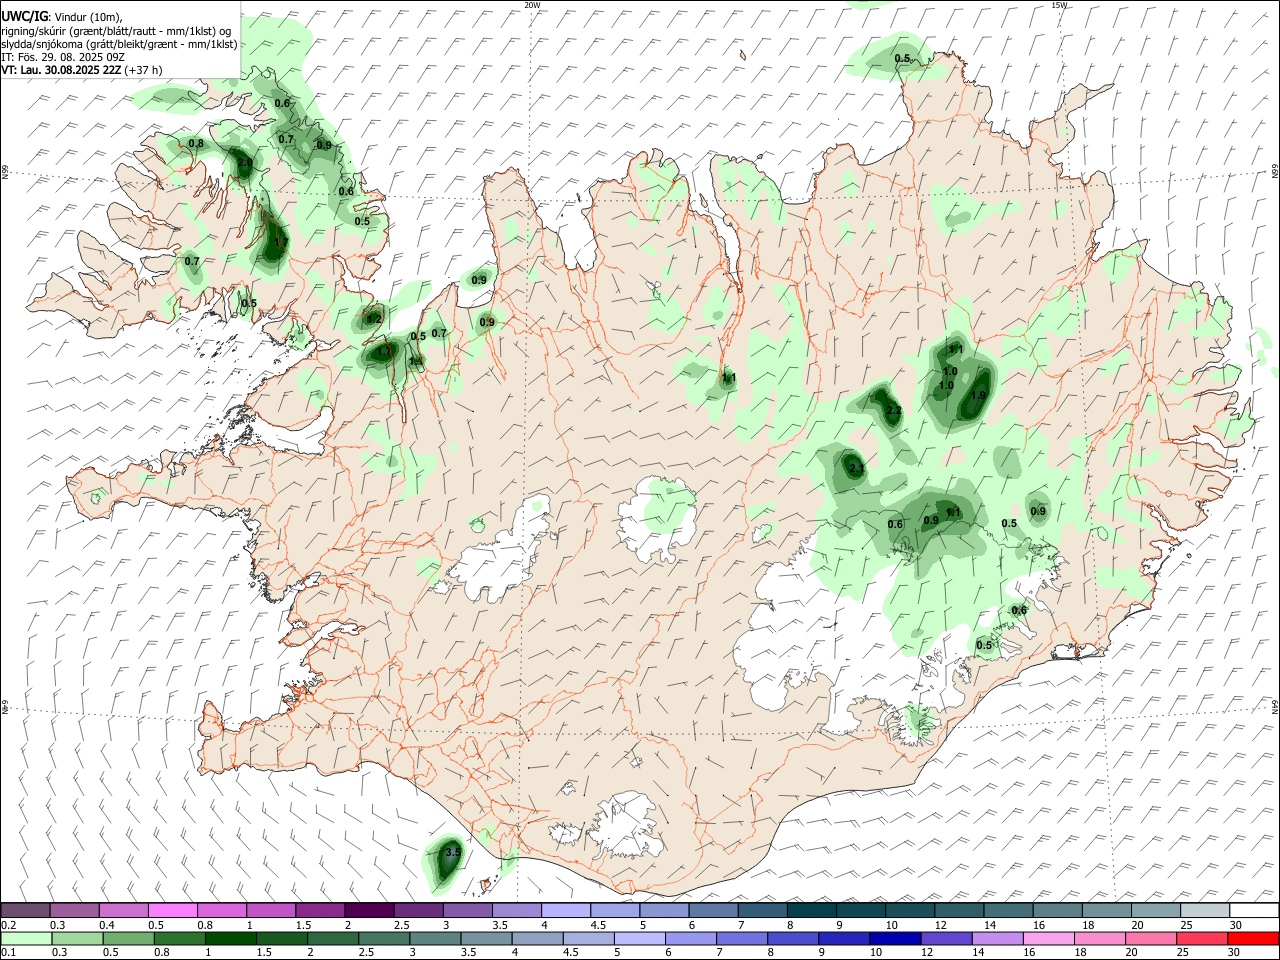Click the lower legend swatch starting at 25
The height and width of the screenshot is (960, 1280).
[x=1202, y=938]
